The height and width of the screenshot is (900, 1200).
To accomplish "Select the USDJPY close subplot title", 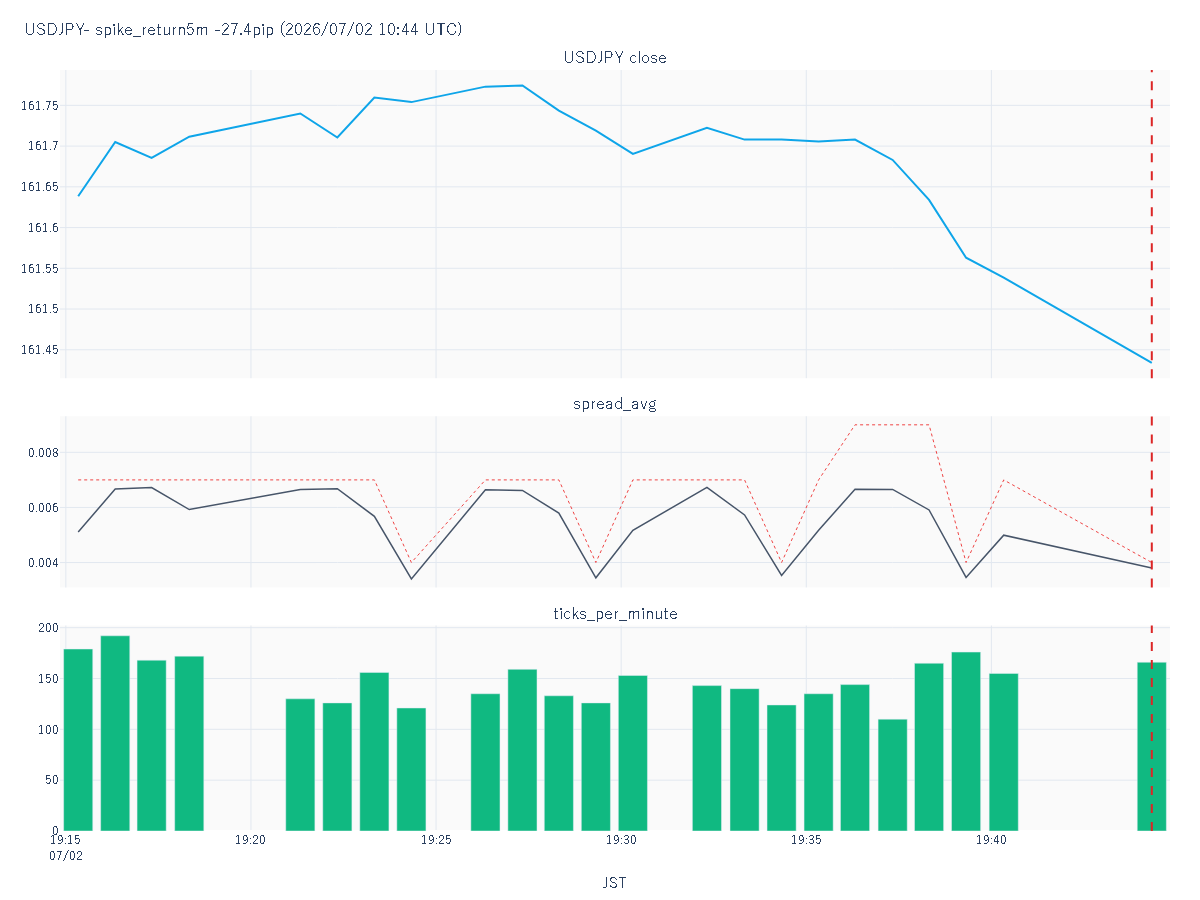I will click(x=615, y=58).
